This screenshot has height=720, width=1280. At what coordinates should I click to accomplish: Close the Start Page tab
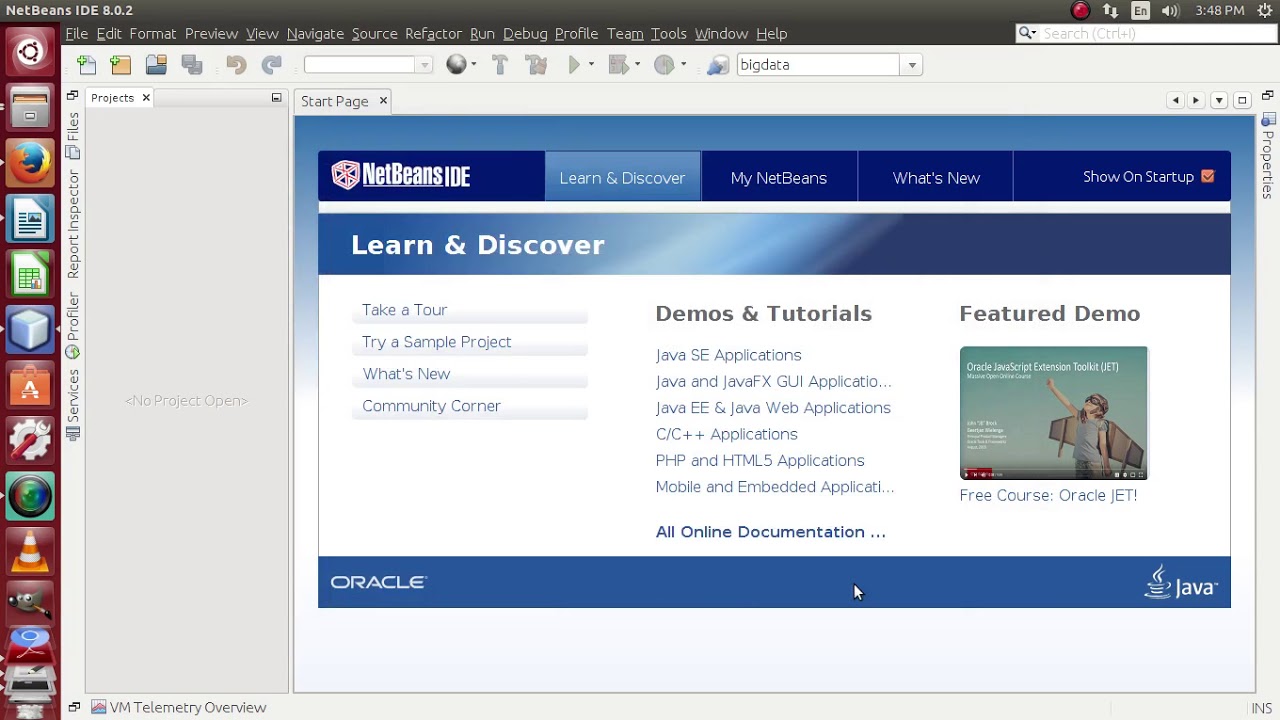pos(383,101)
